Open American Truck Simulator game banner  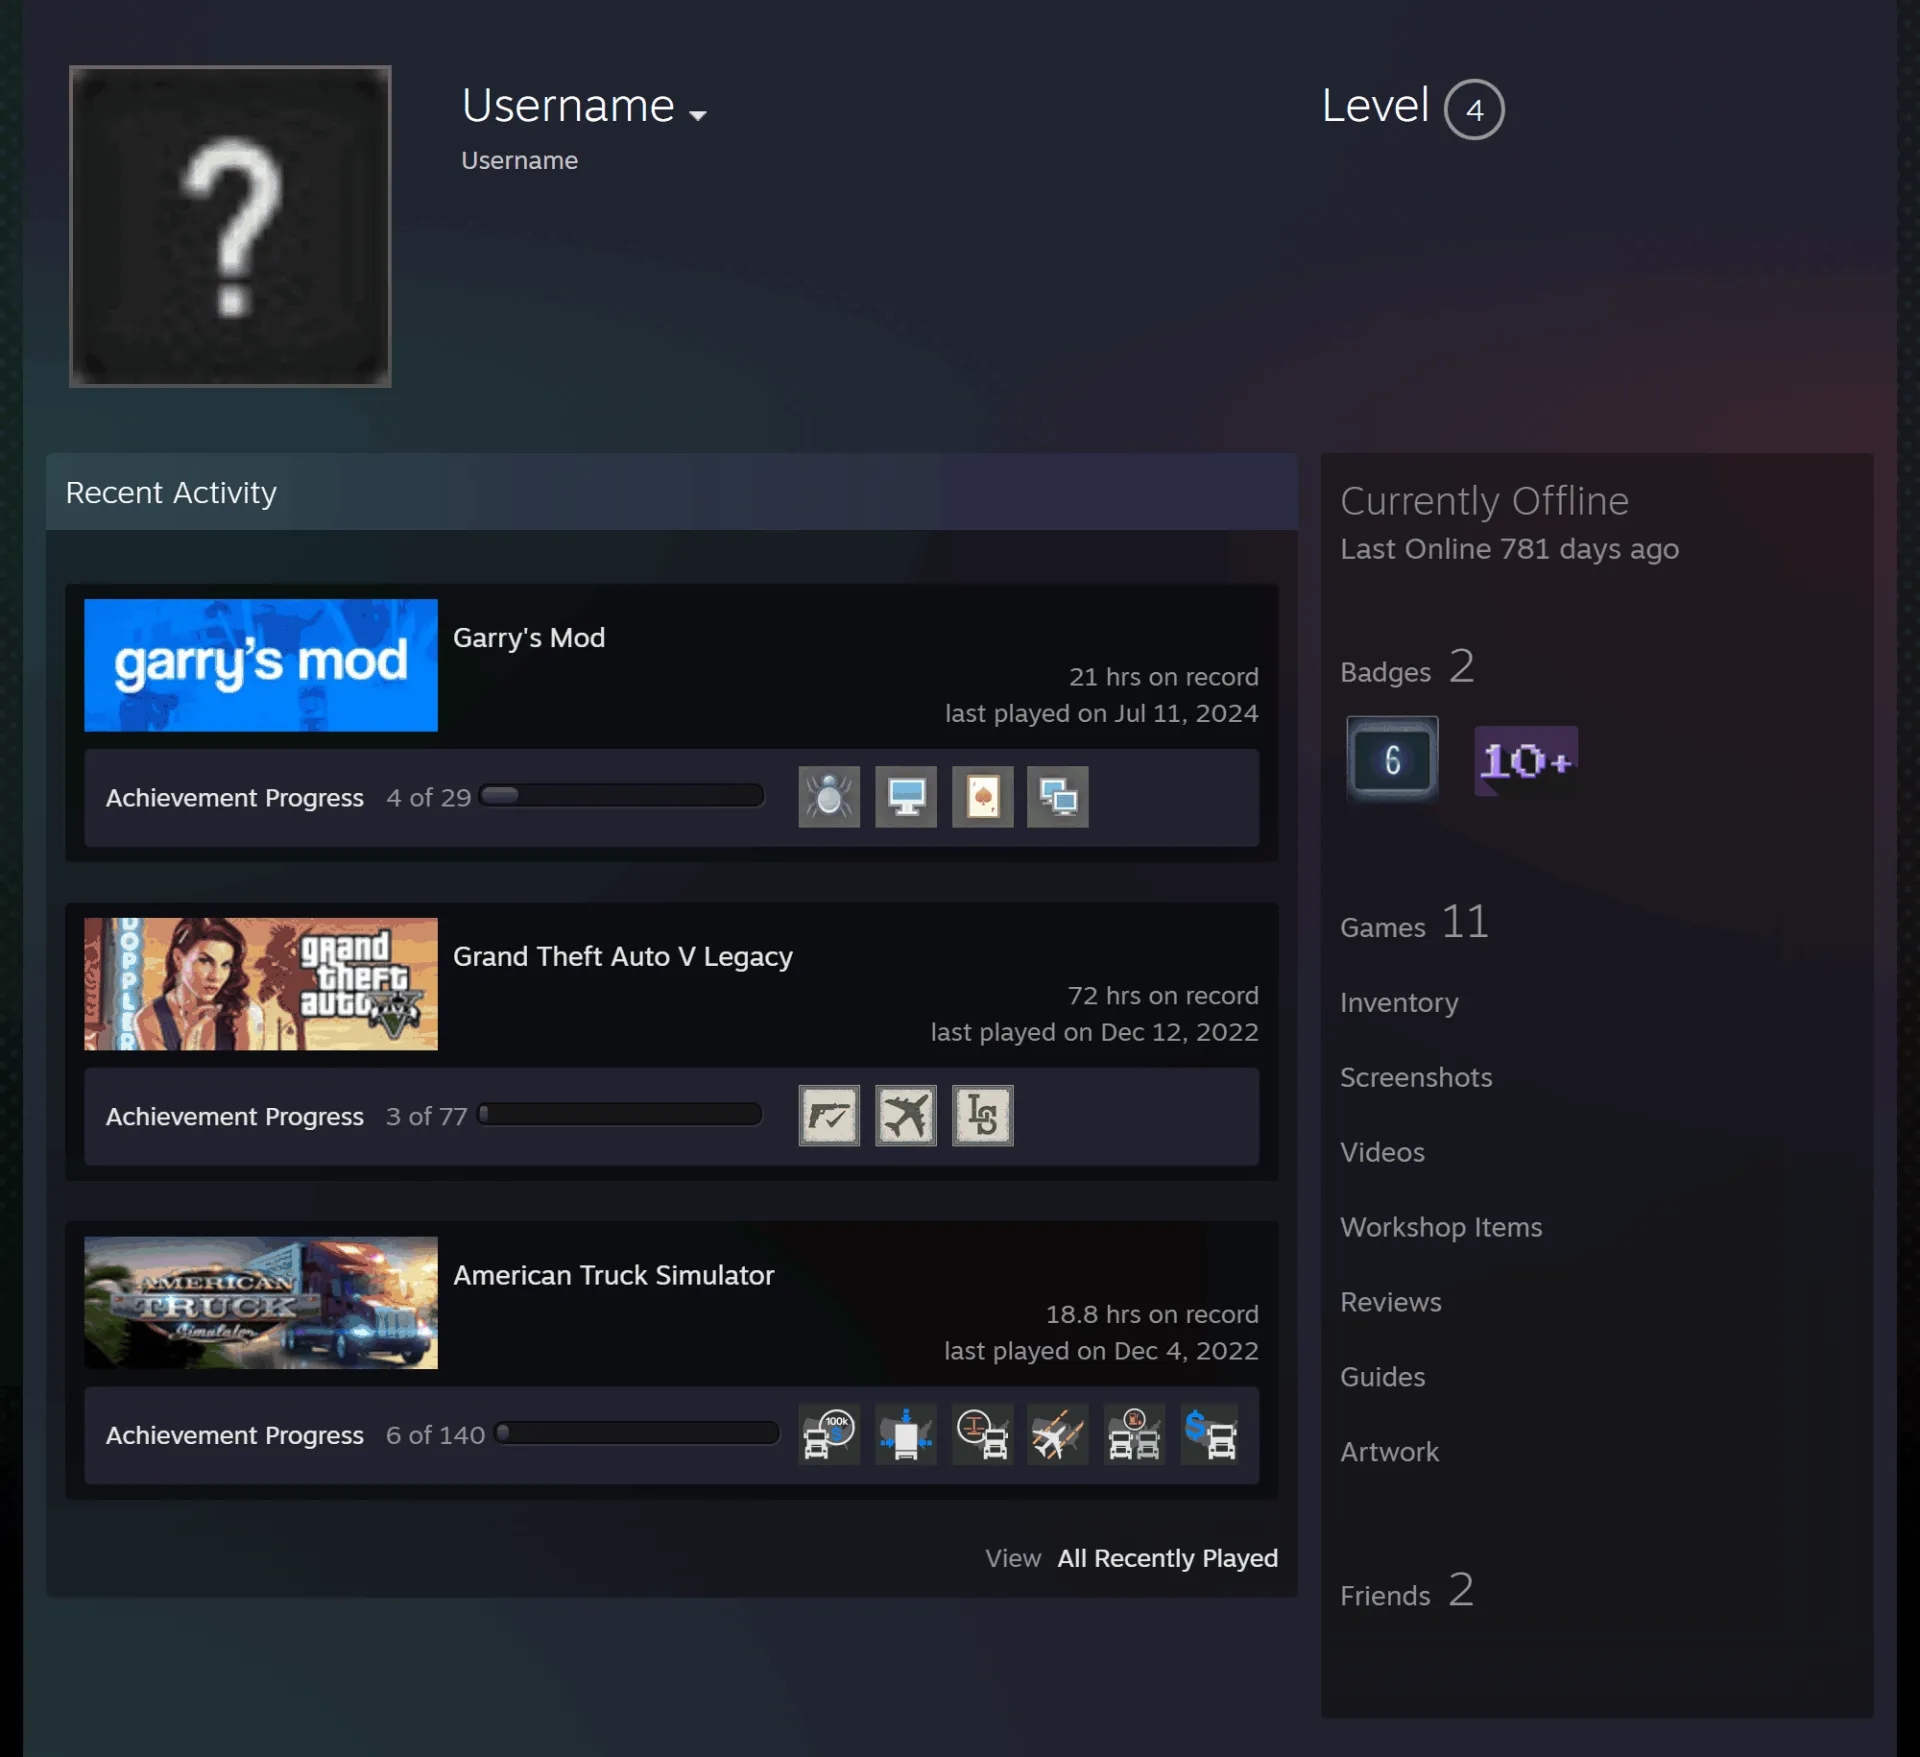(261, 1302)
